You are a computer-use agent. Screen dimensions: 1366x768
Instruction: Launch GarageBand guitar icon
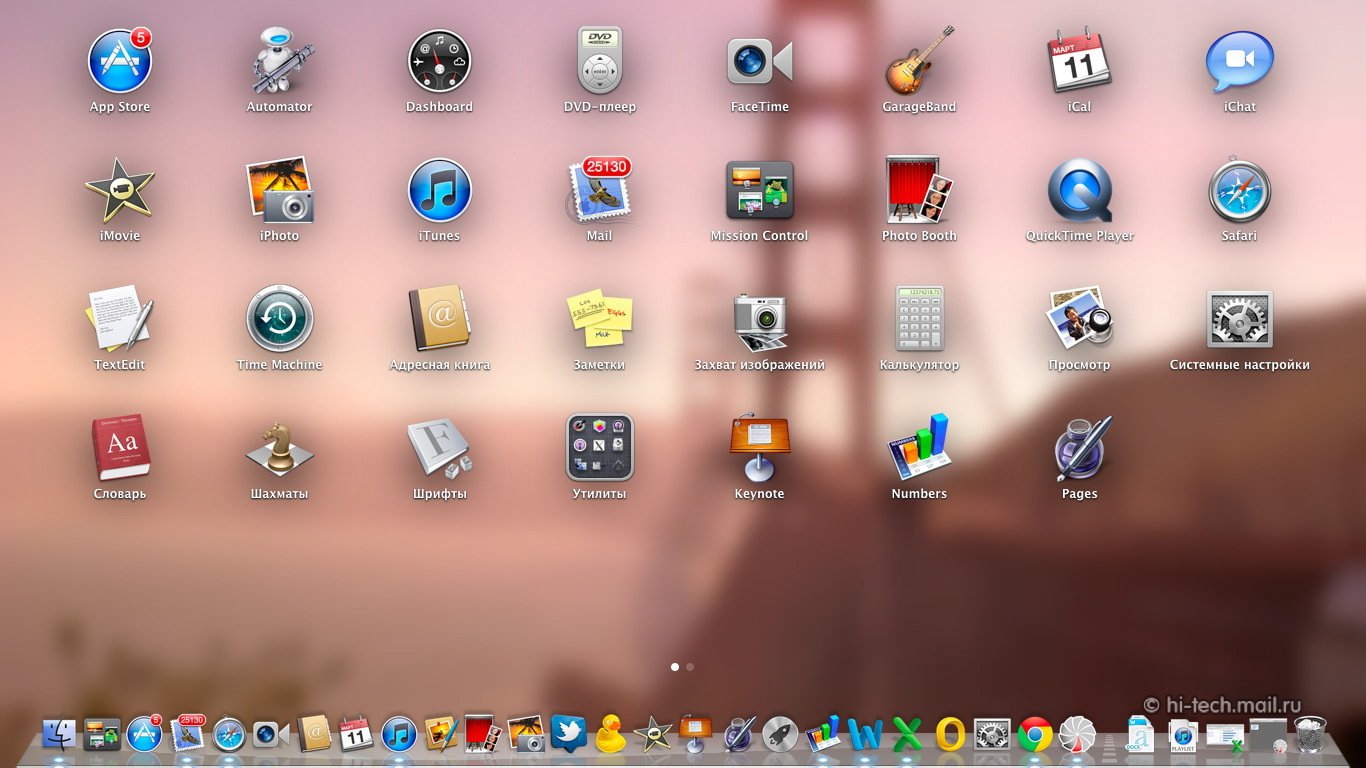920,61
